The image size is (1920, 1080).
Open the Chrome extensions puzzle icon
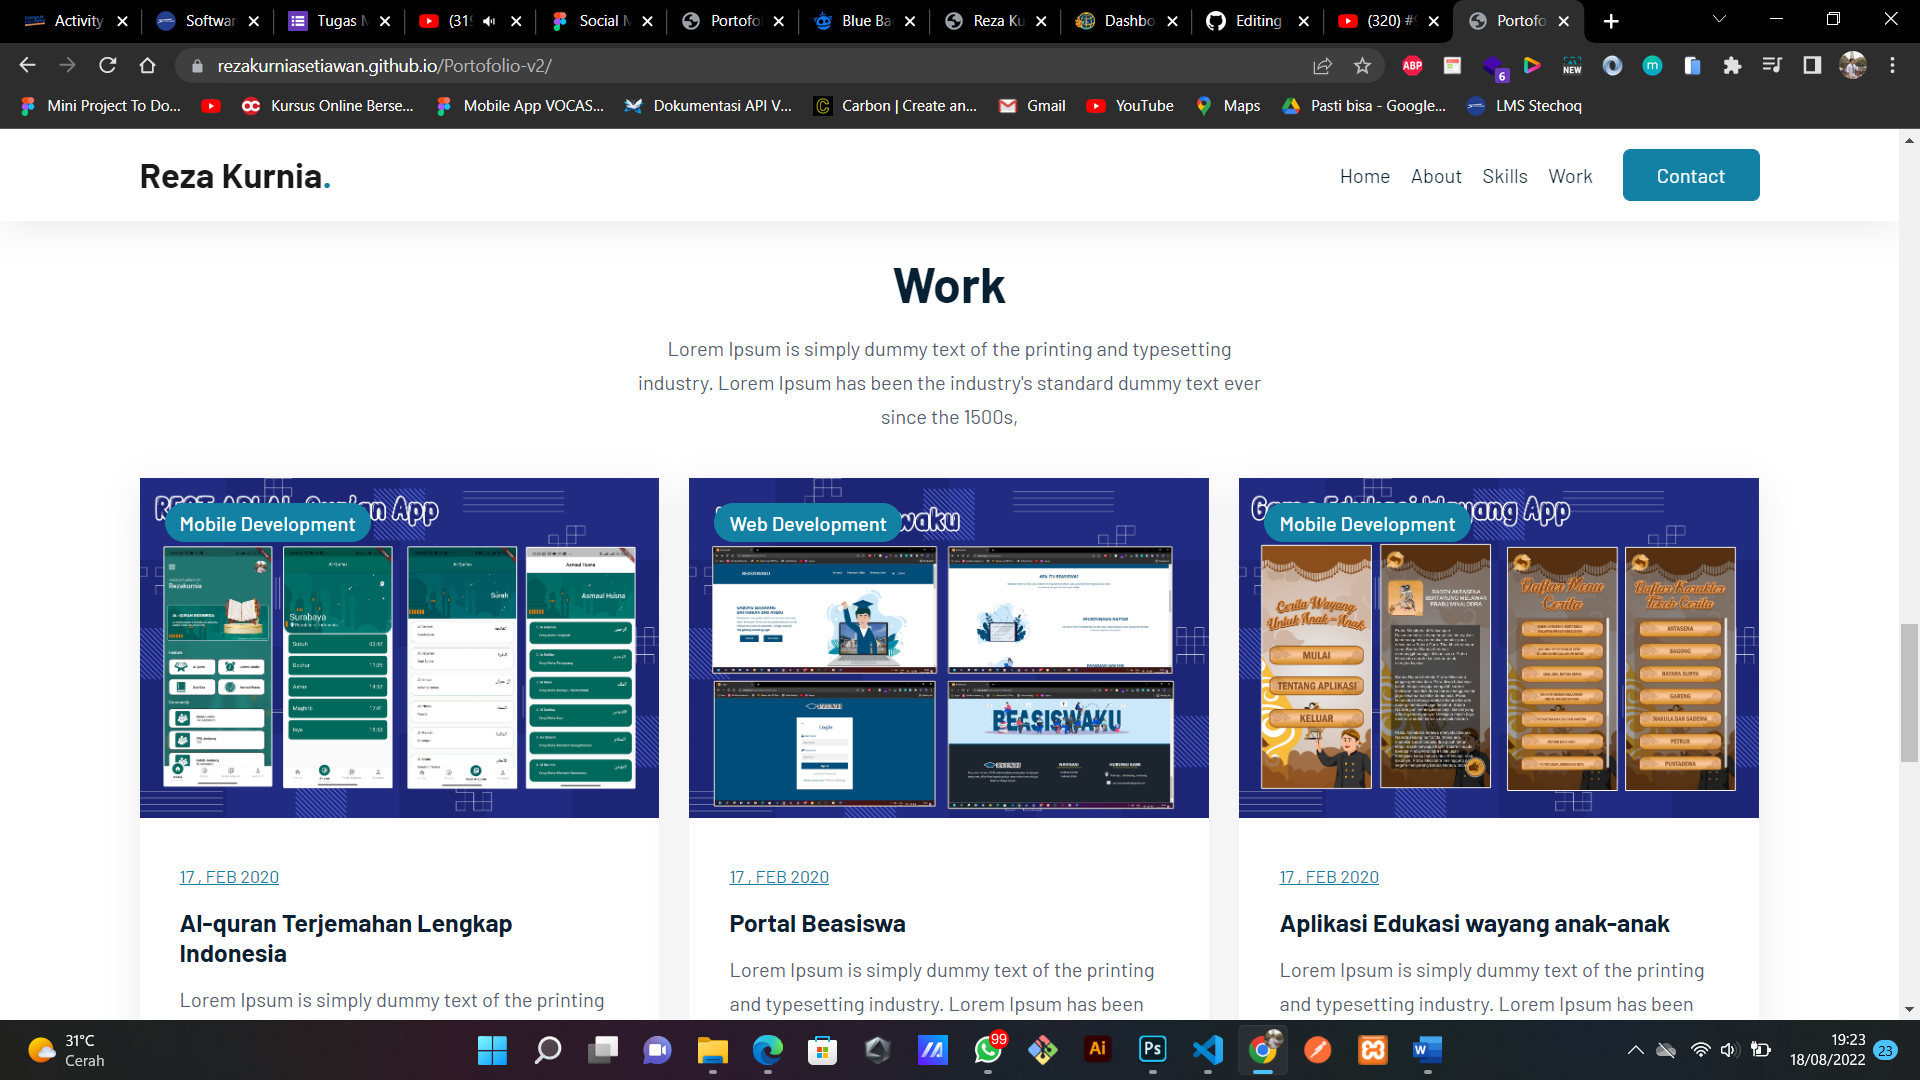[1733, 65]
